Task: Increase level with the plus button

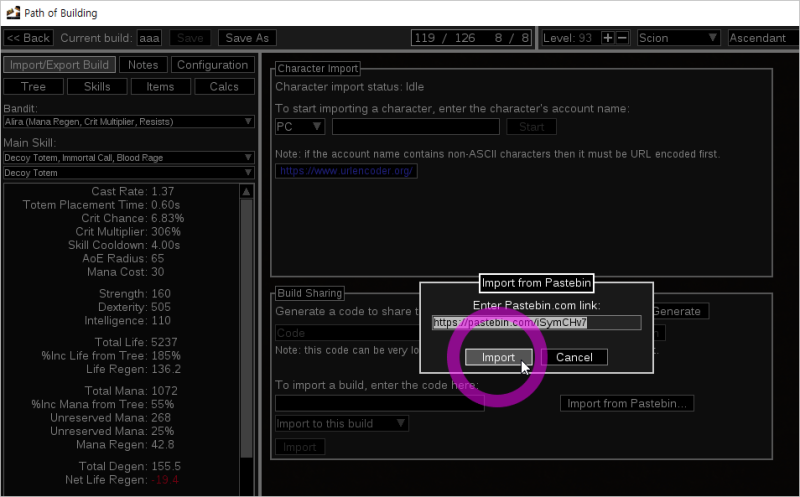Action: (607, 38)
